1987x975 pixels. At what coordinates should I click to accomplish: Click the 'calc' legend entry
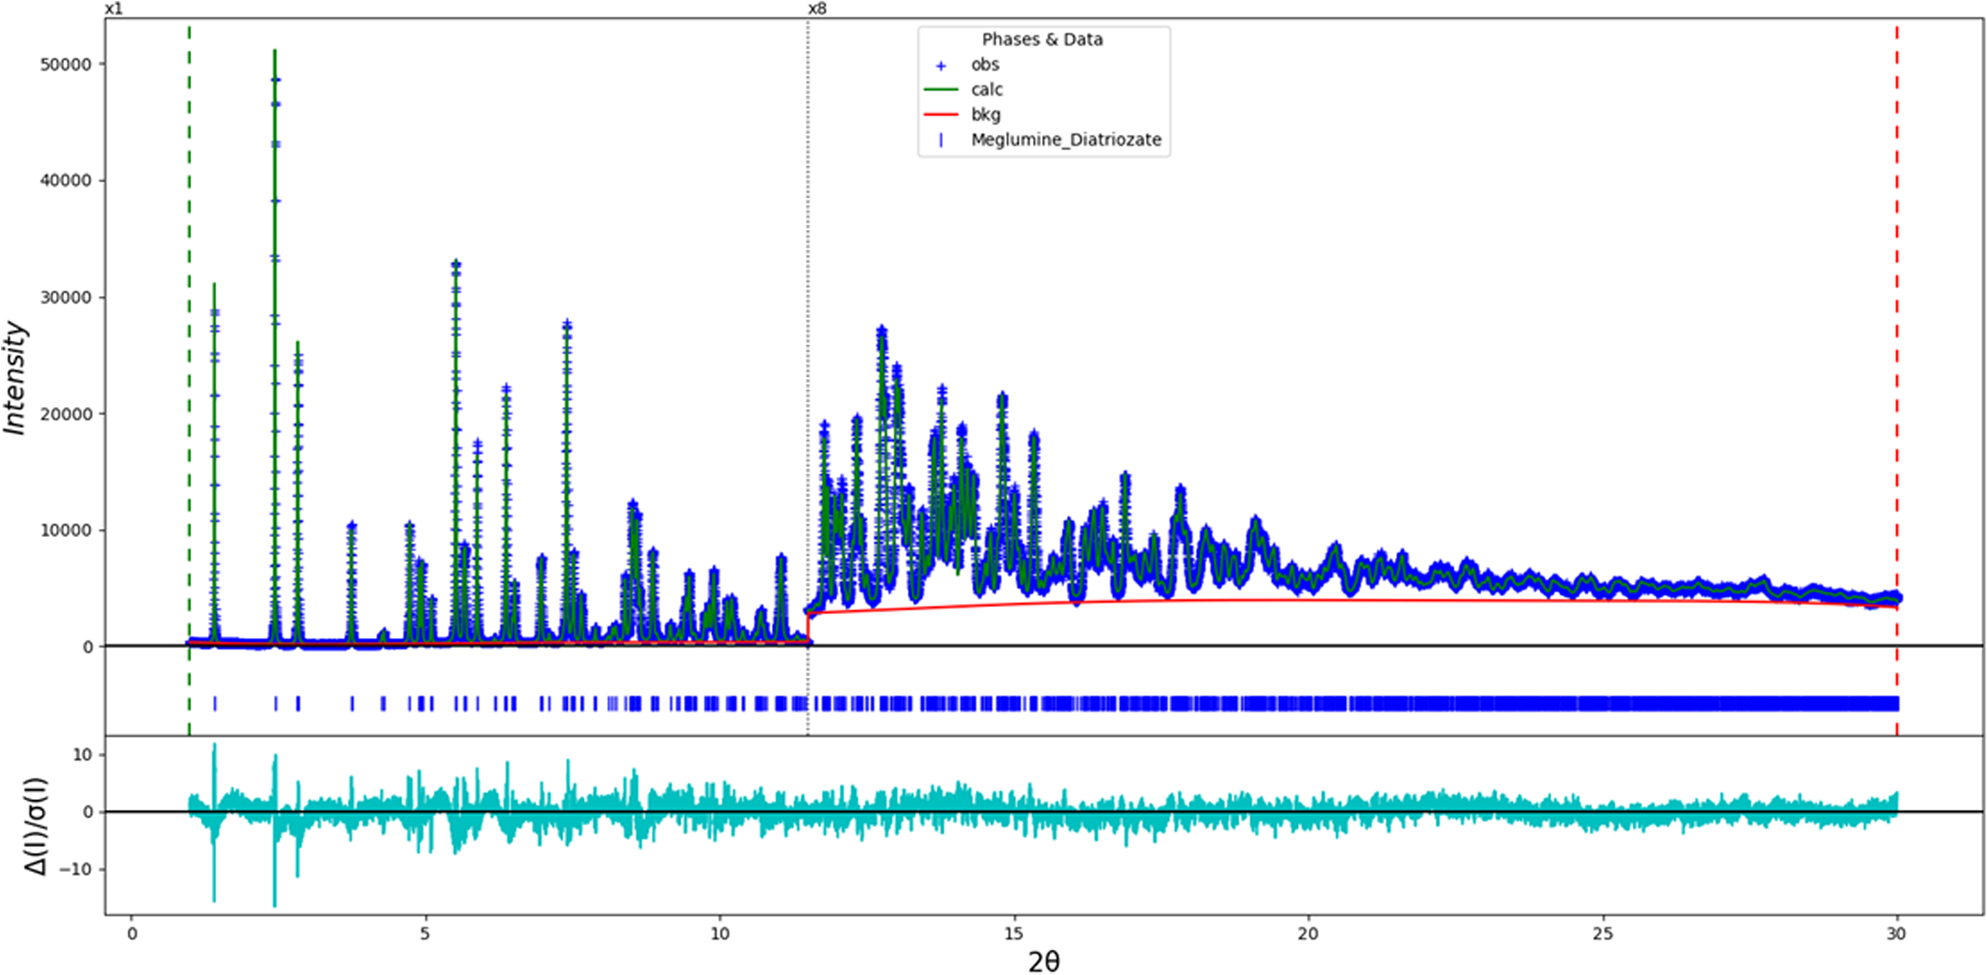coord(987,90)
